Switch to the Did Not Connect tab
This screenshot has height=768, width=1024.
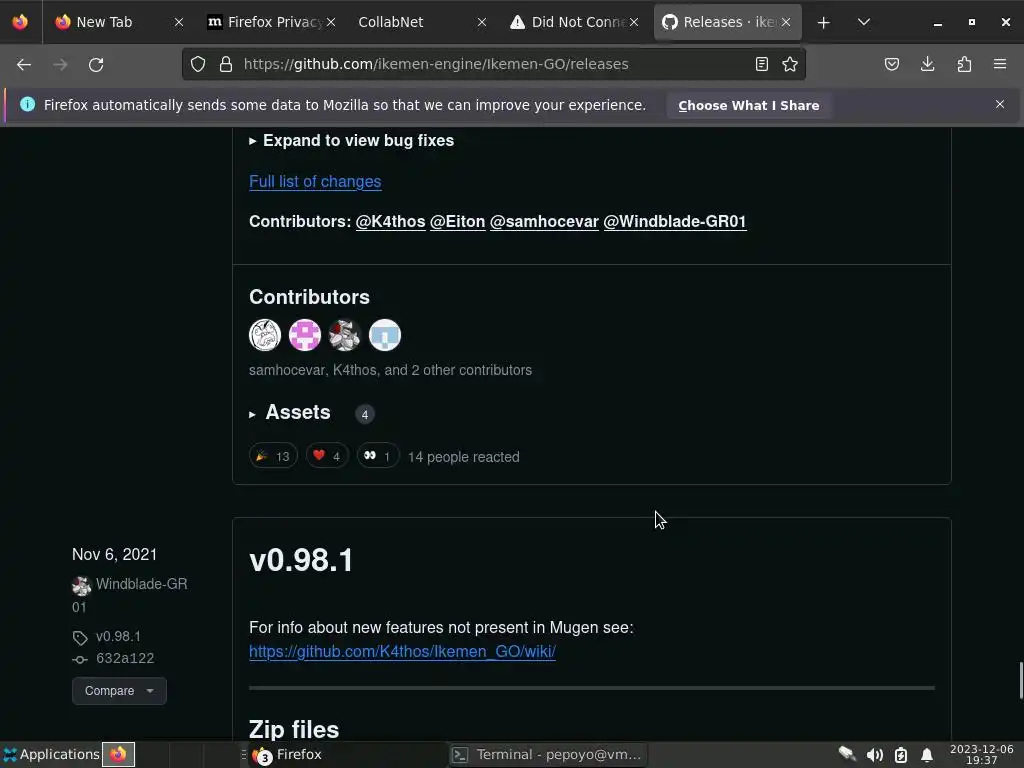pyautogui.click(x=574, y=22)
